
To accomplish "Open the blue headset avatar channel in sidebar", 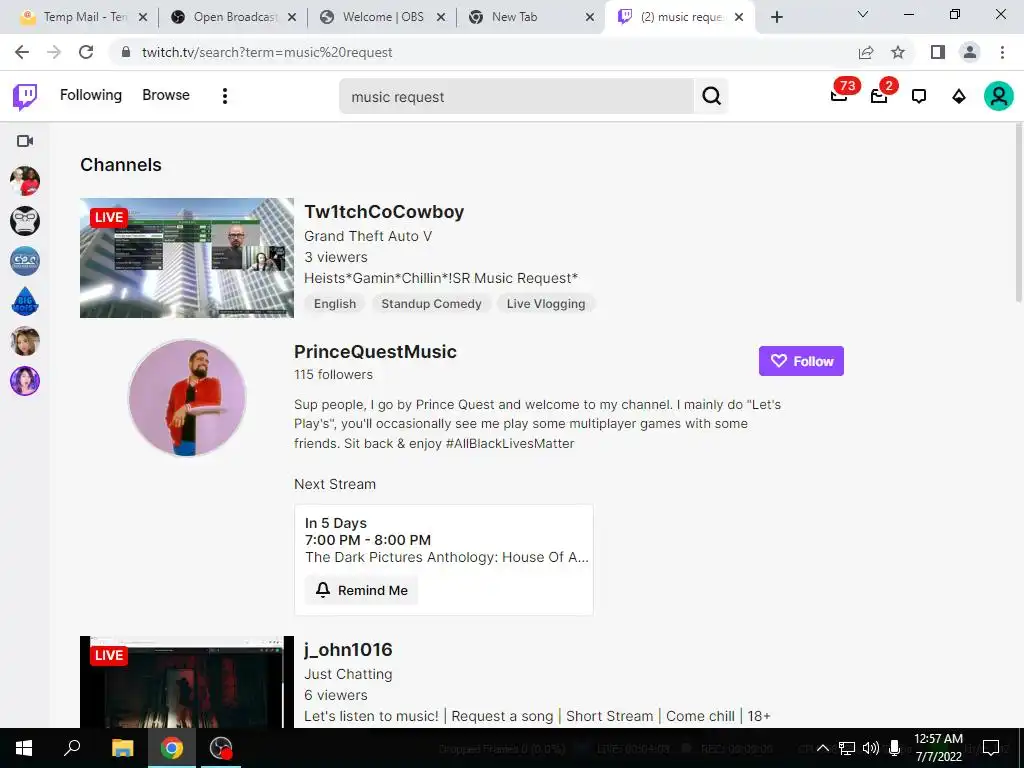I will point(25,261).
